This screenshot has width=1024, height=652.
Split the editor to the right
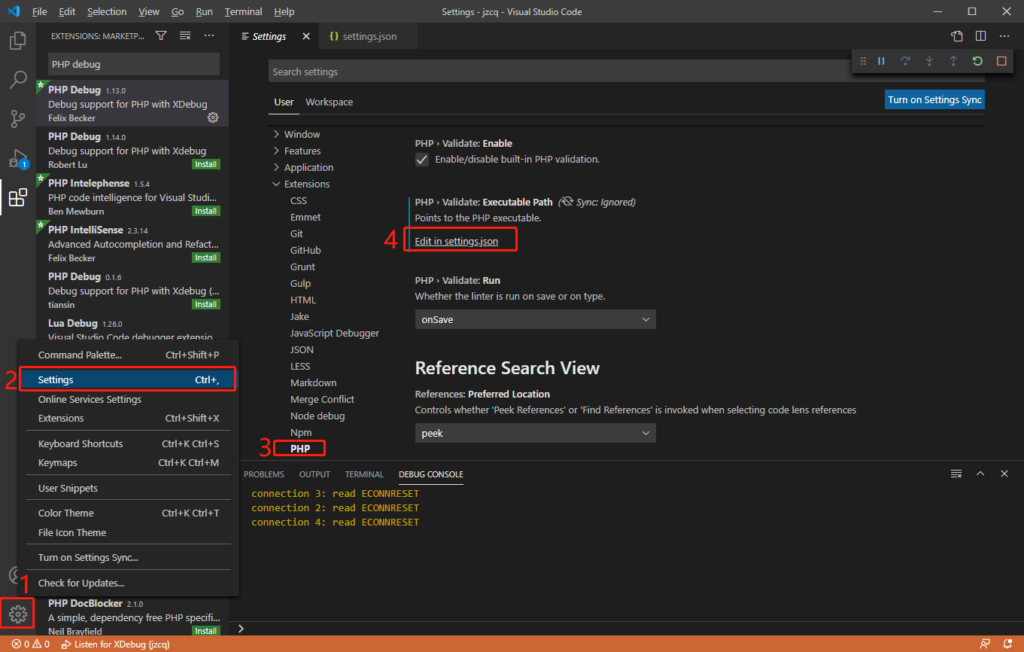coord(981,36)
